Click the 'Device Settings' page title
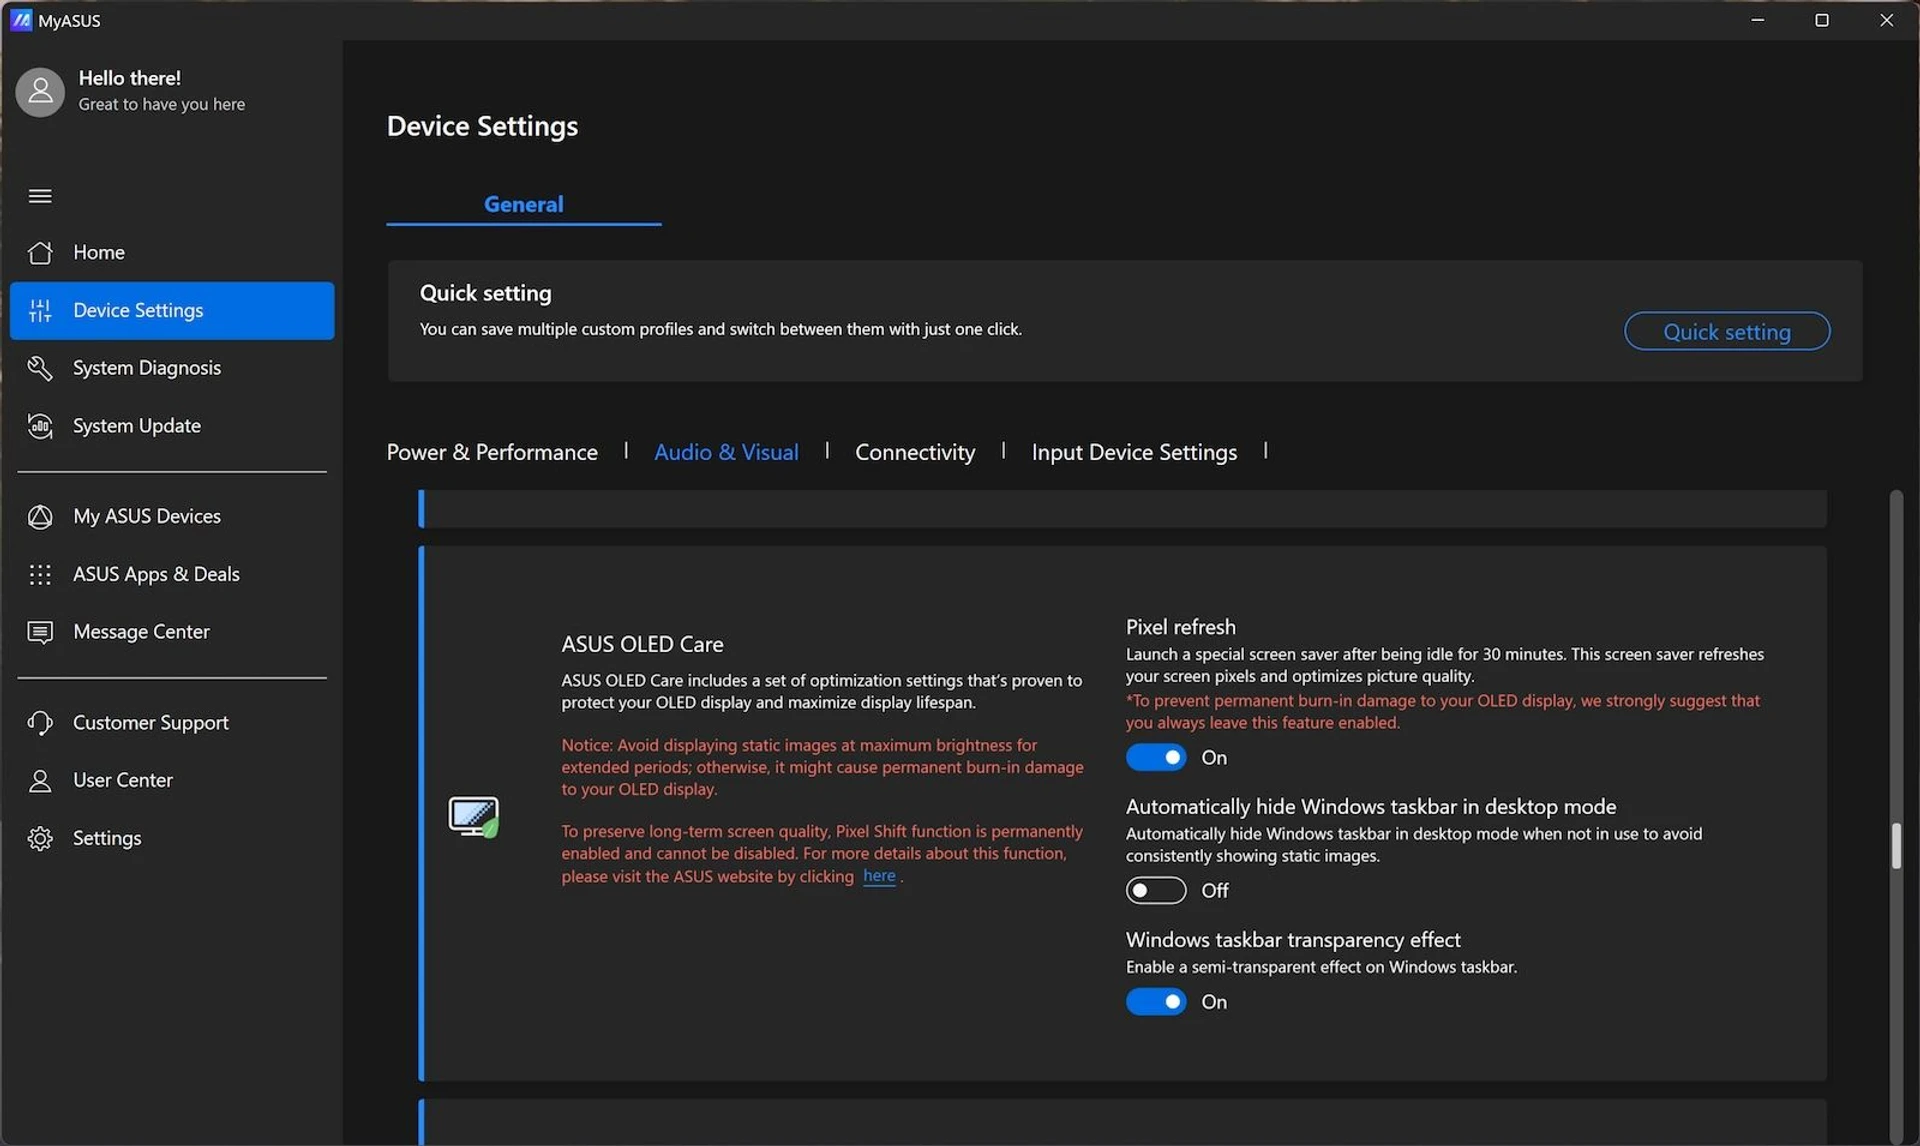This screenshot has height=1146, width=1920. 482,126
